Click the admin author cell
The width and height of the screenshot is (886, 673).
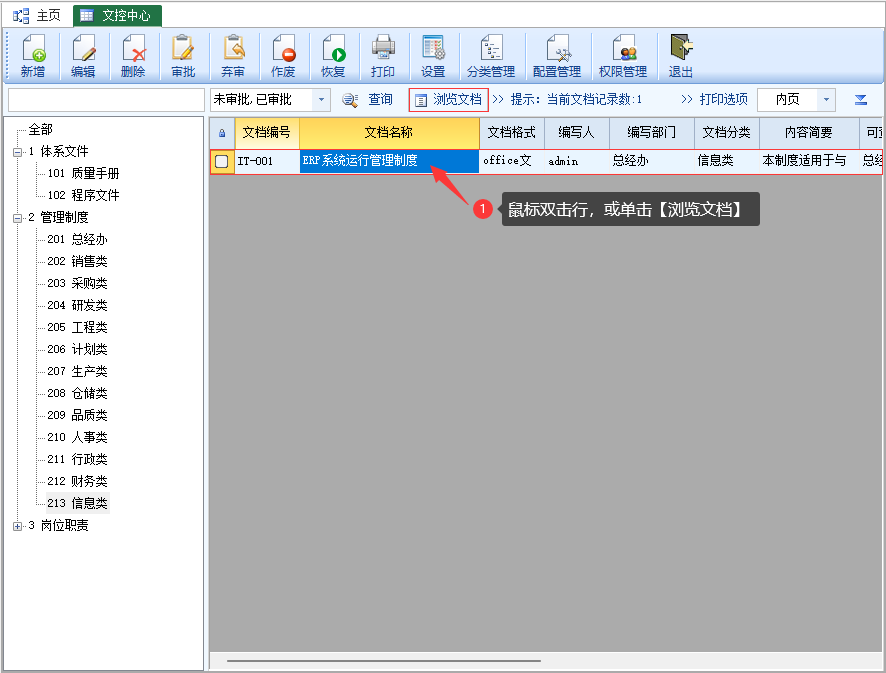[577, 161]
